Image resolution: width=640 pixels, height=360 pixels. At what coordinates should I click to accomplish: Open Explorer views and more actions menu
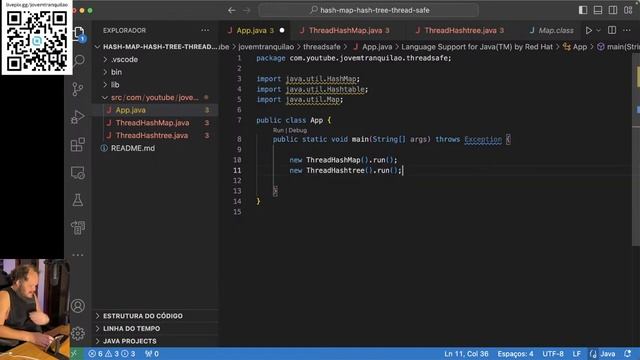tap(205, 30)
